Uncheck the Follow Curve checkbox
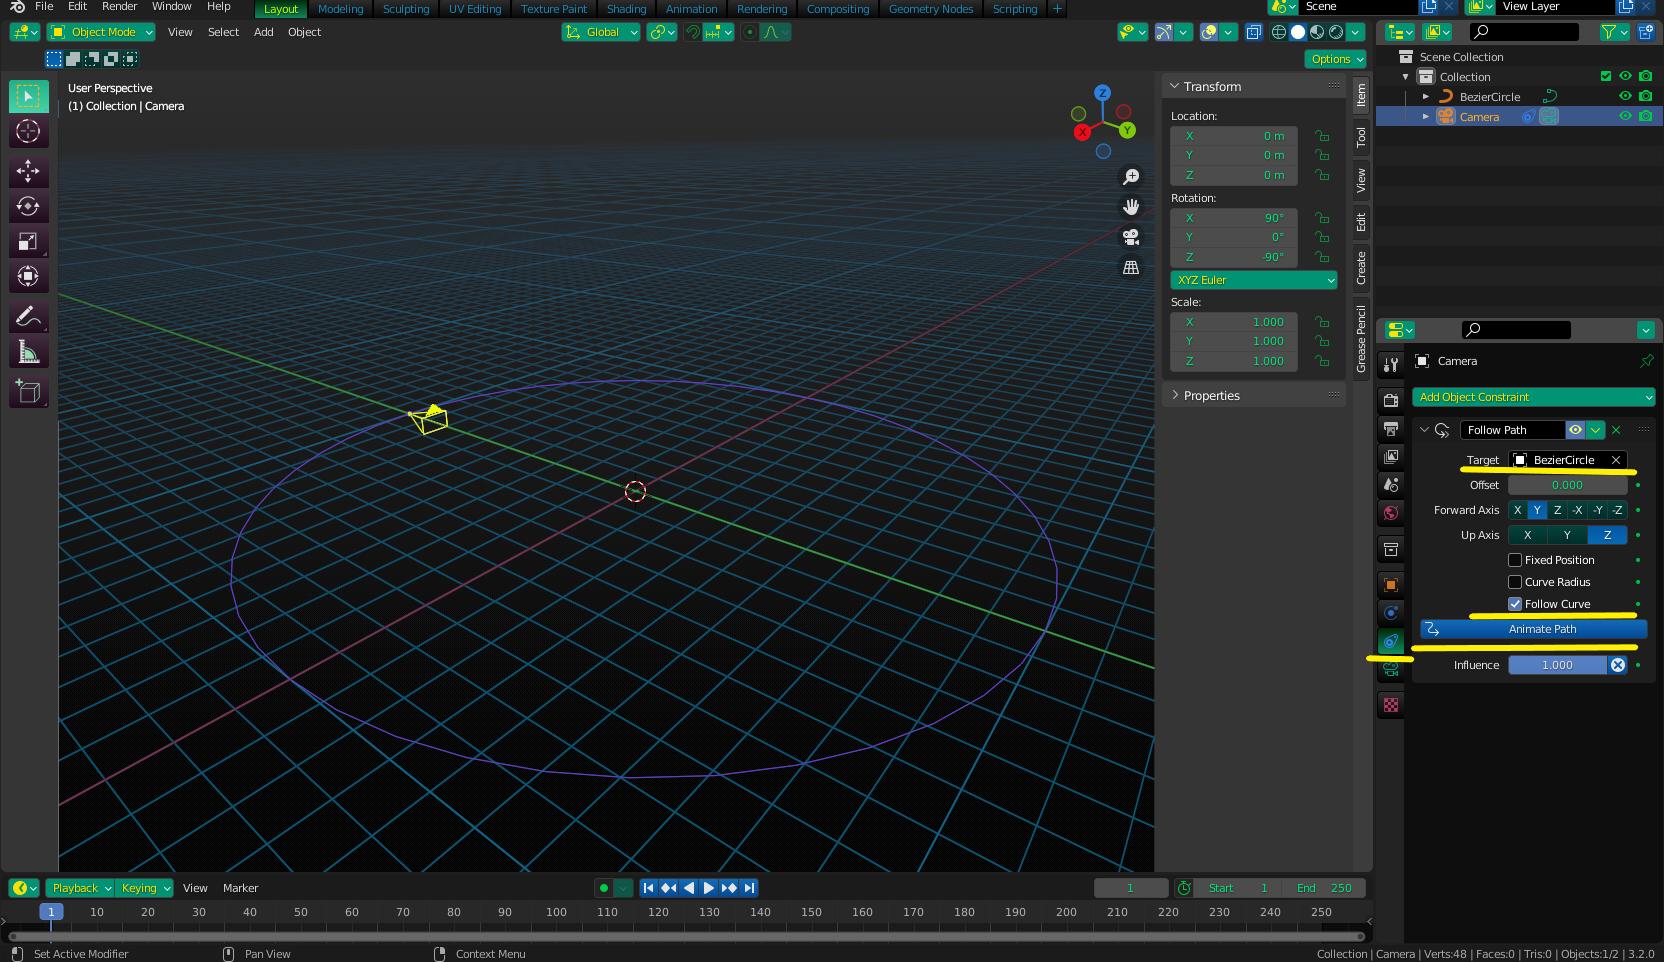 click(x=1515, y=604)
